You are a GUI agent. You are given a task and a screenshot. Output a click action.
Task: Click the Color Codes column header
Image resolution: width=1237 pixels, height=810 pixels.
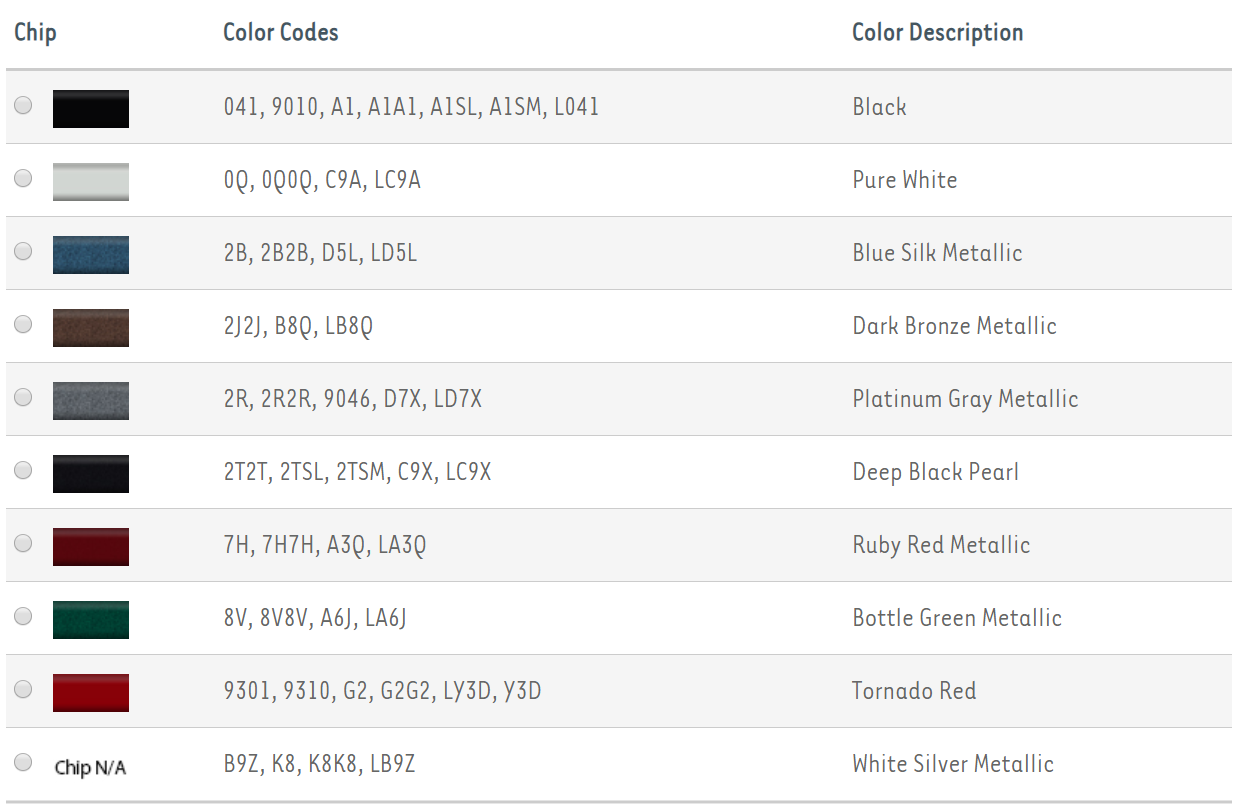[280, 32]
